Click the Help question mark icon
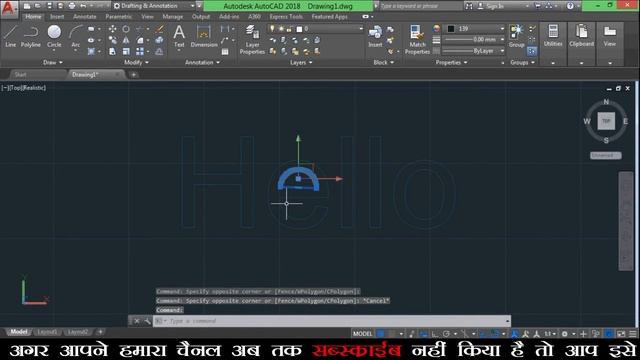This screenshot has height=360, width=640. click(x=570, y=6)
